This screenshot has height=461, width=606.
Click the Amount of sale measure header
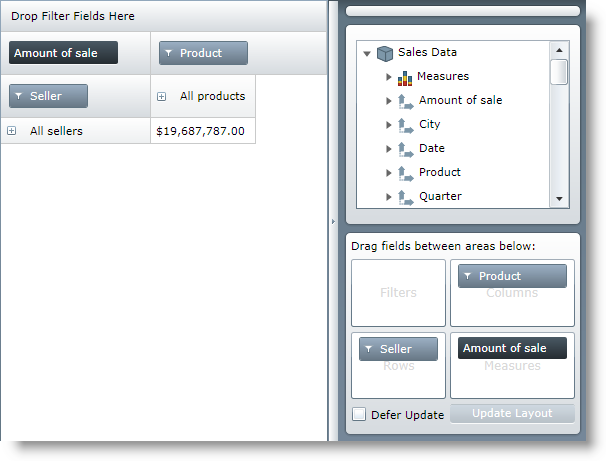click(x=63, y=53)
